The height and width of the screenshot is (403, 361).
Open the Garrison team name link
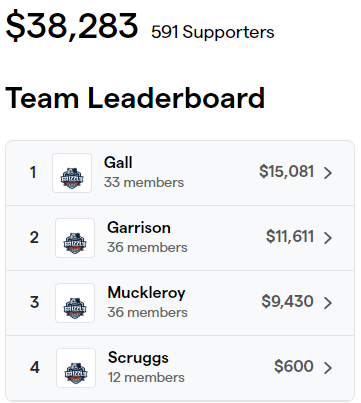[139, 228]
